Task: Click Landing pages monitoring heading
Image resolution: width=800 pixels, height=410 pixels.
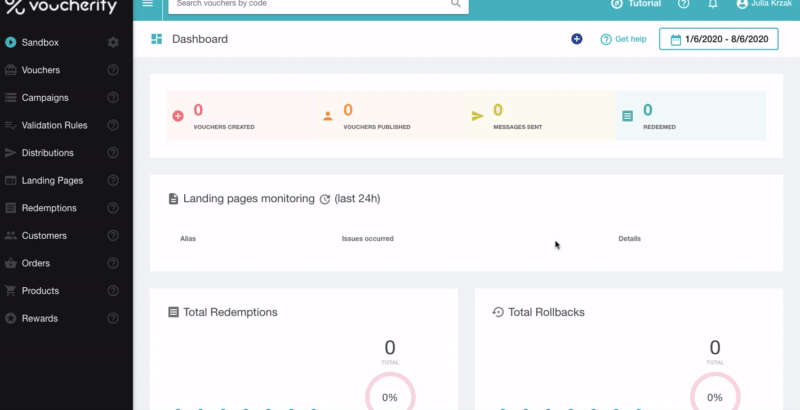Action: coord(249,198)
